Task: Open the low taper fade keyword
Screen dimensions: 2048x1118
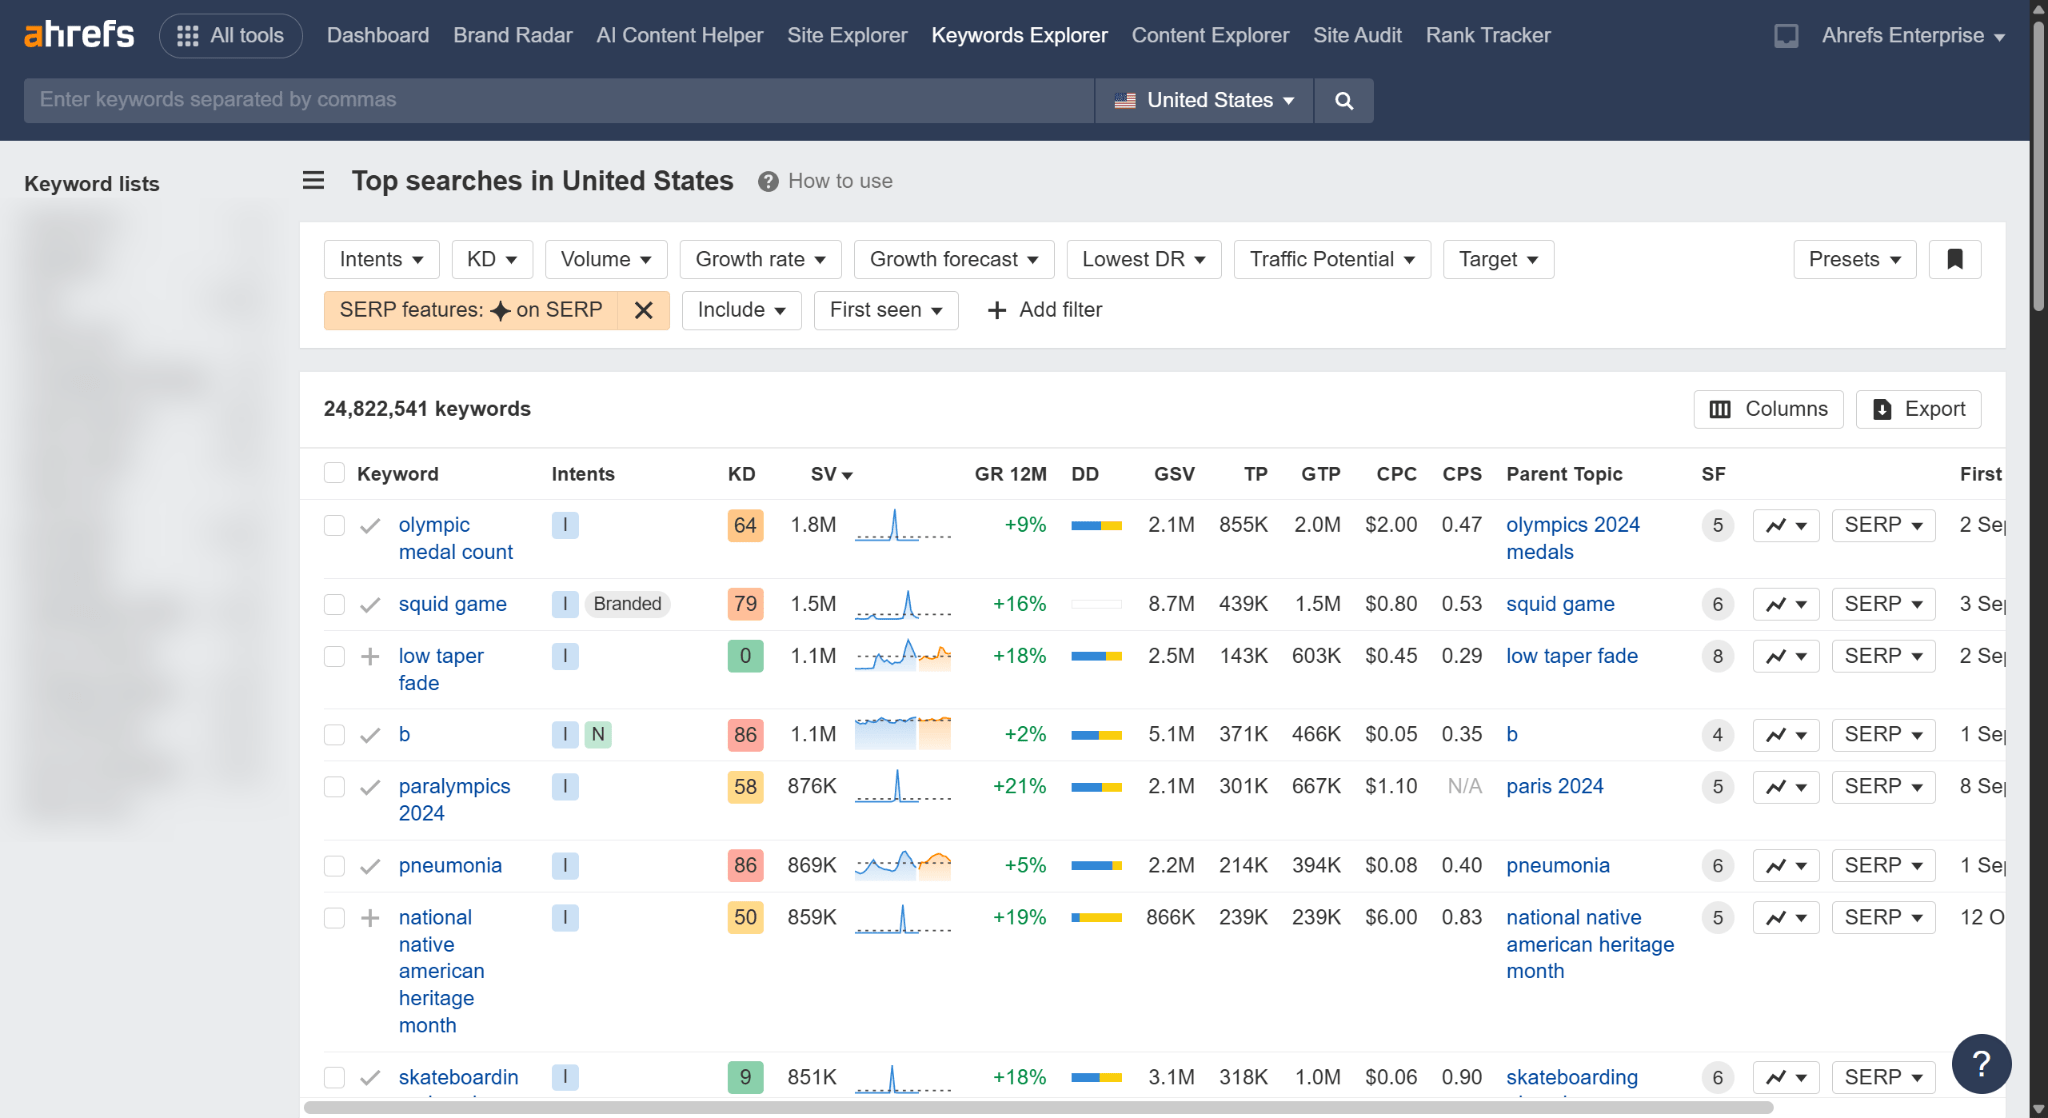Action: pyautogui.click(x=441, y=669)
